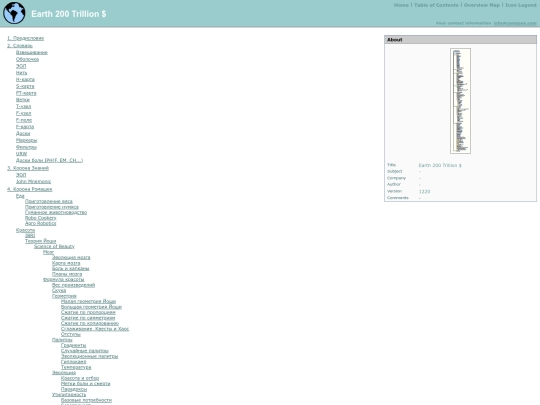
Task: Open the Карта мозга entry
Action: [x=66, y=263]
